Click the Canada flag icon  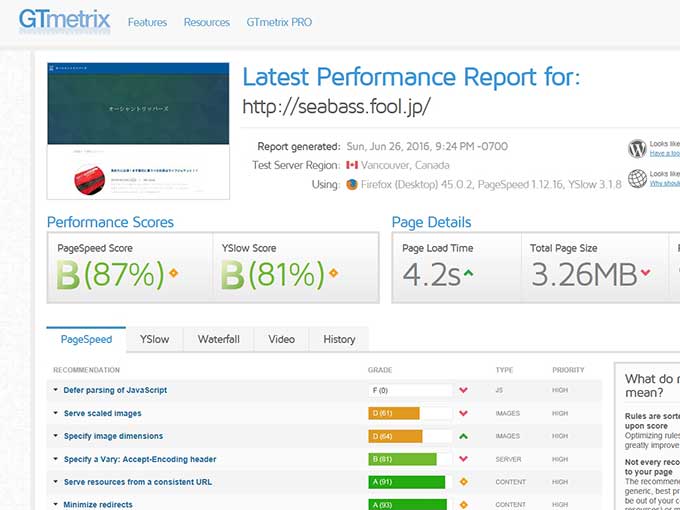(352, 165)
